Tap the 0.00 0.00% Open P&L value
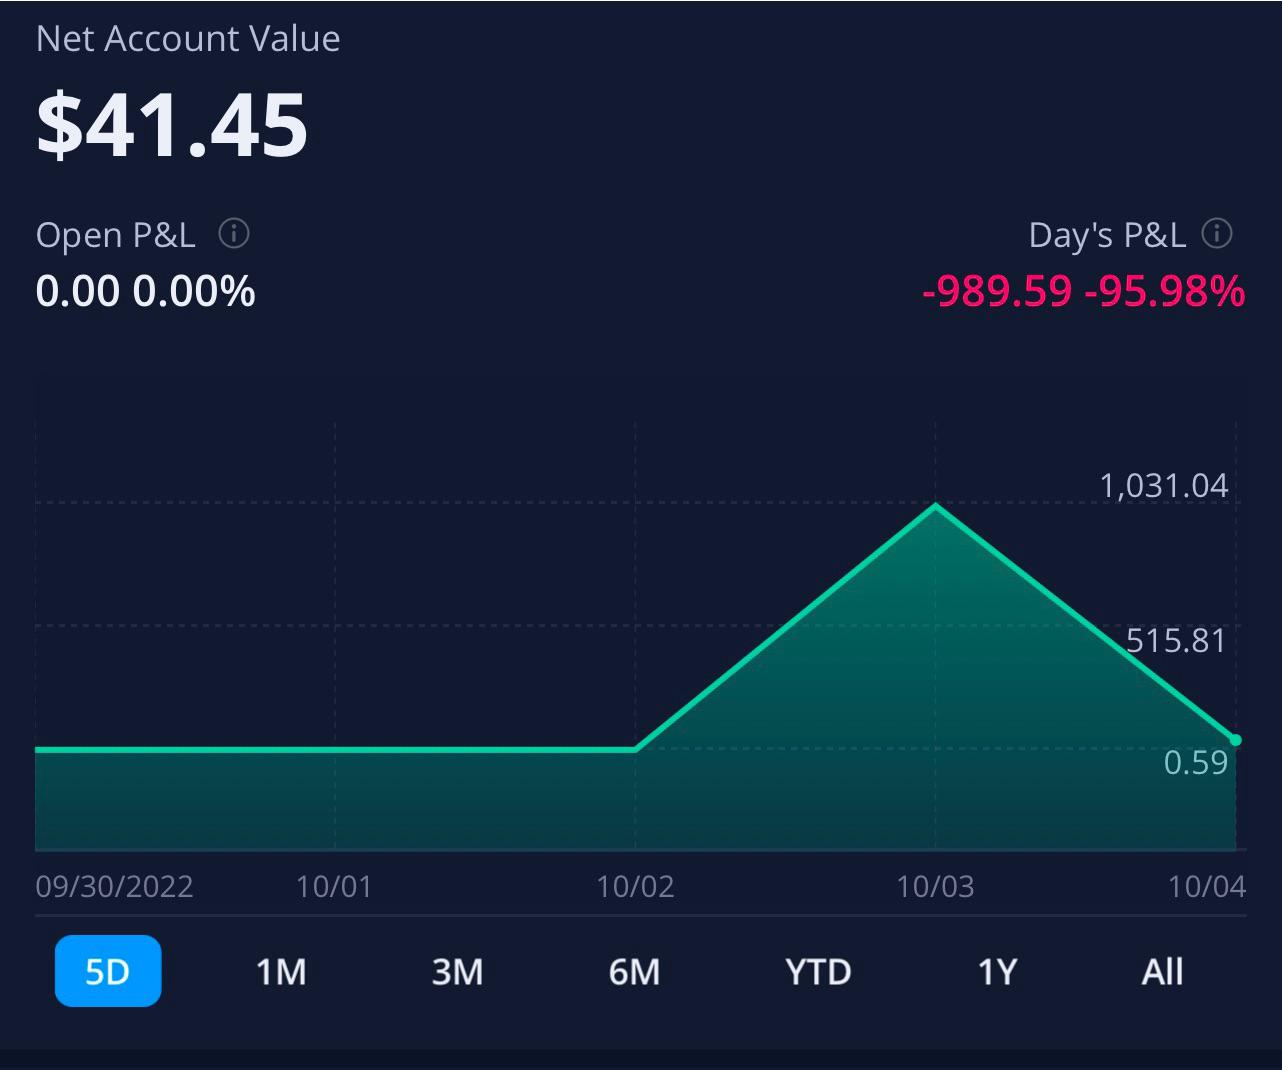The image size is (1282, 1070). pos(145,291)
